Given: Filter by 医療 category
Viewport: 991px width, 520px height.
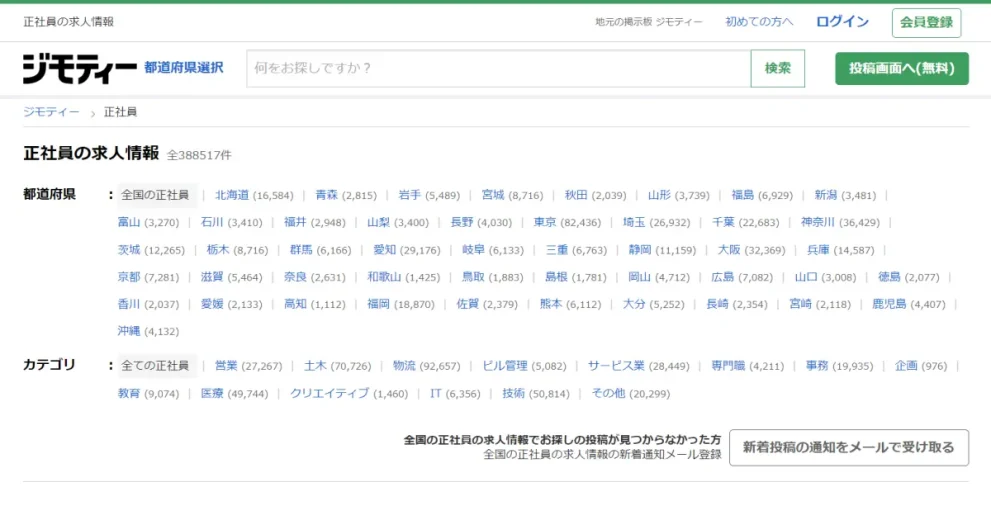Looking at the screenshot, I should [212, 394].
